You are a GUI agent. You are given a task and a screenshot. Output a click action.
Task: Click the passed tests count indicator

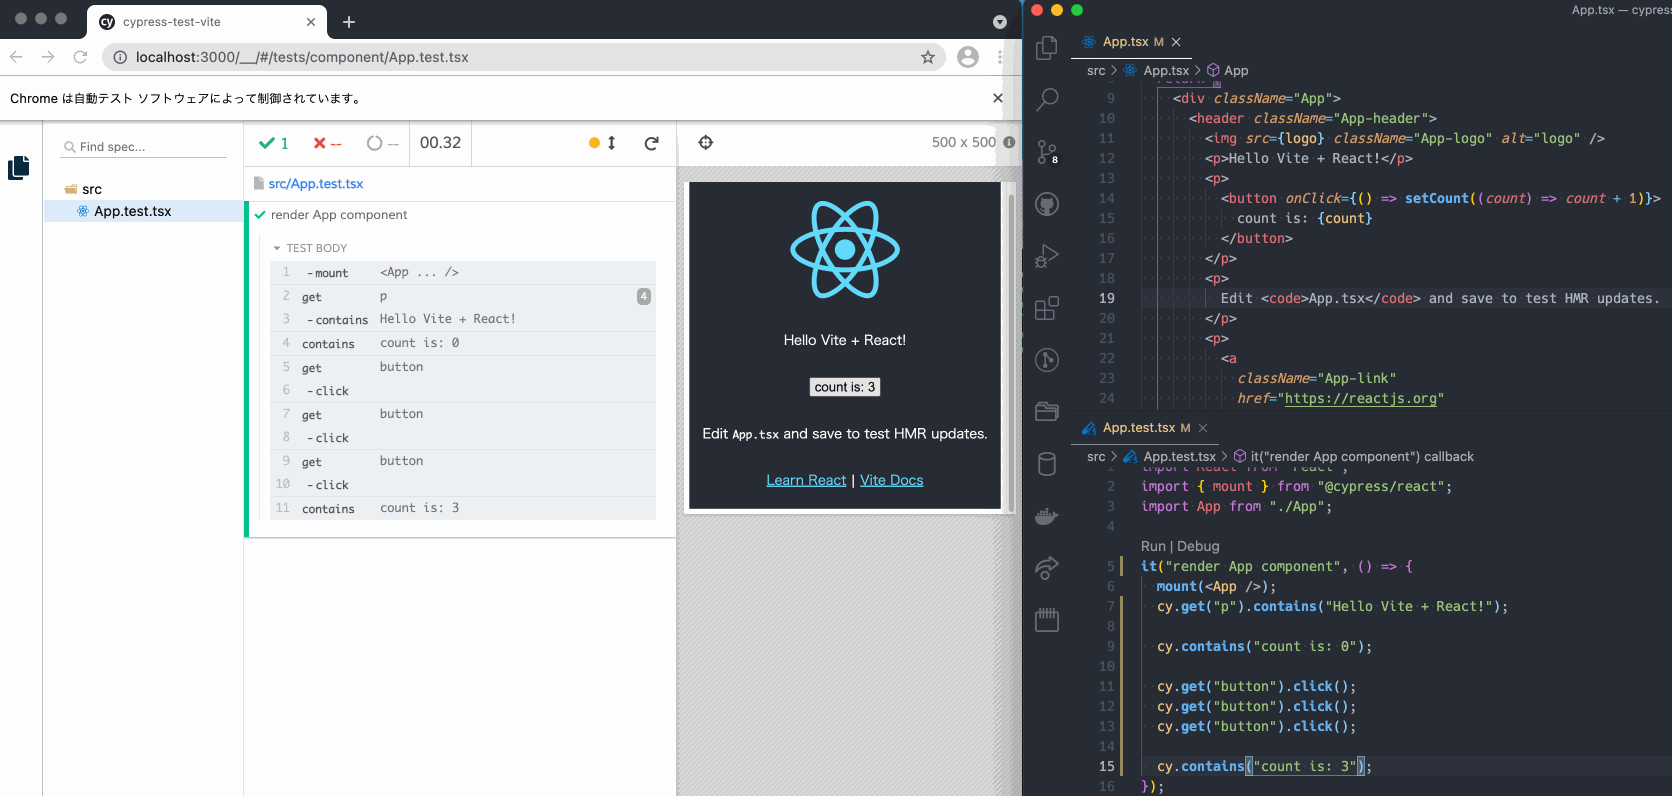click(x=274, y=143)
